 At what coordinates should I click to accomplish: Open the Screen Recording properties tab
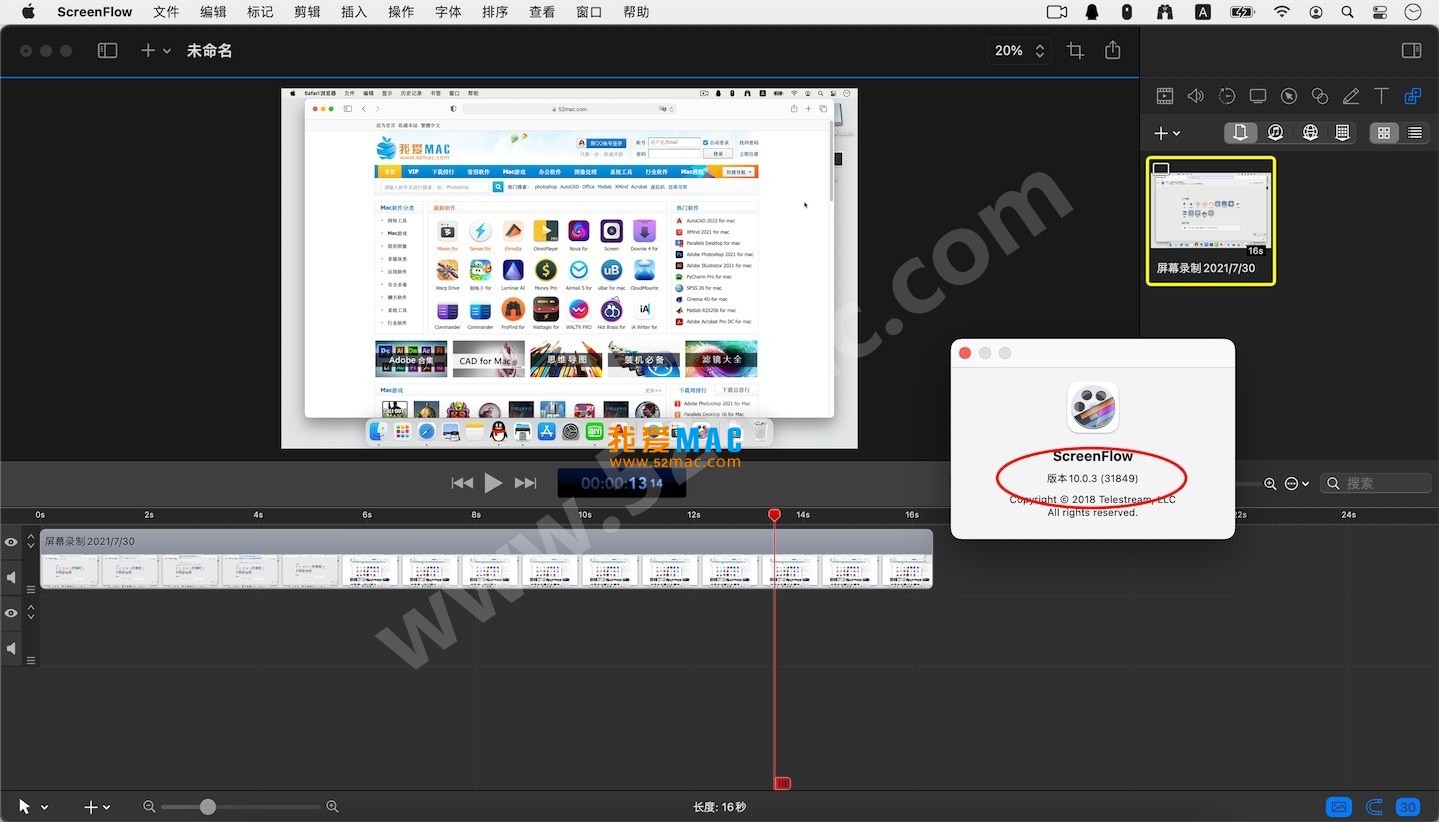click(1258, 96)
